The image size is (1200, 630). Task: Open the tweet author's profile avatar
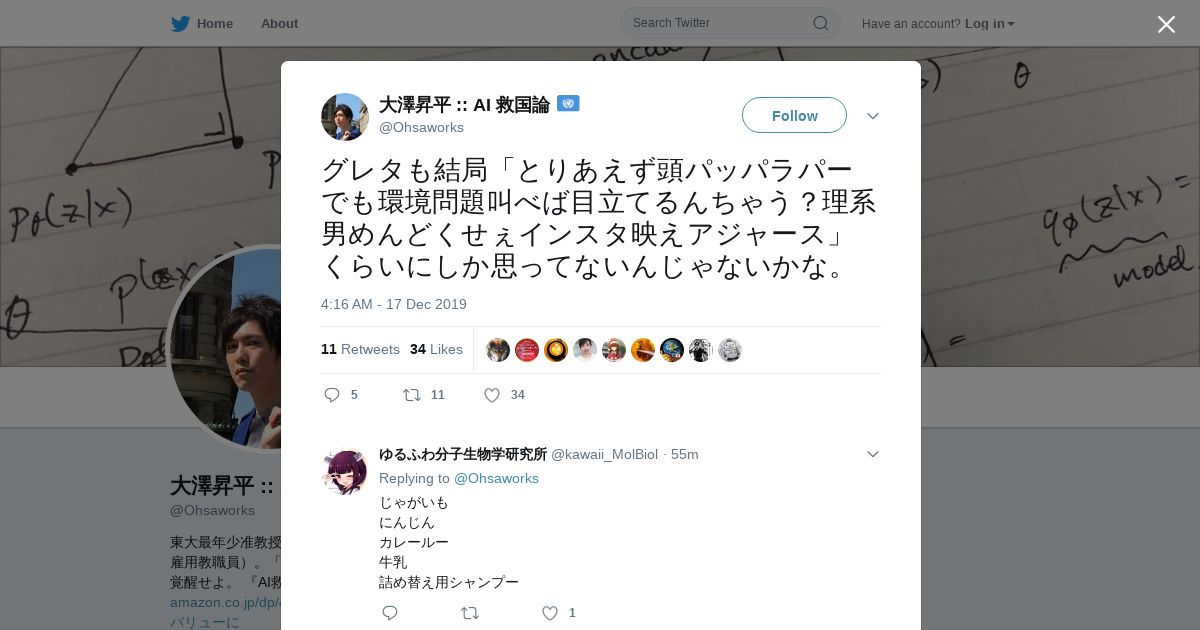tap(345, 117)
